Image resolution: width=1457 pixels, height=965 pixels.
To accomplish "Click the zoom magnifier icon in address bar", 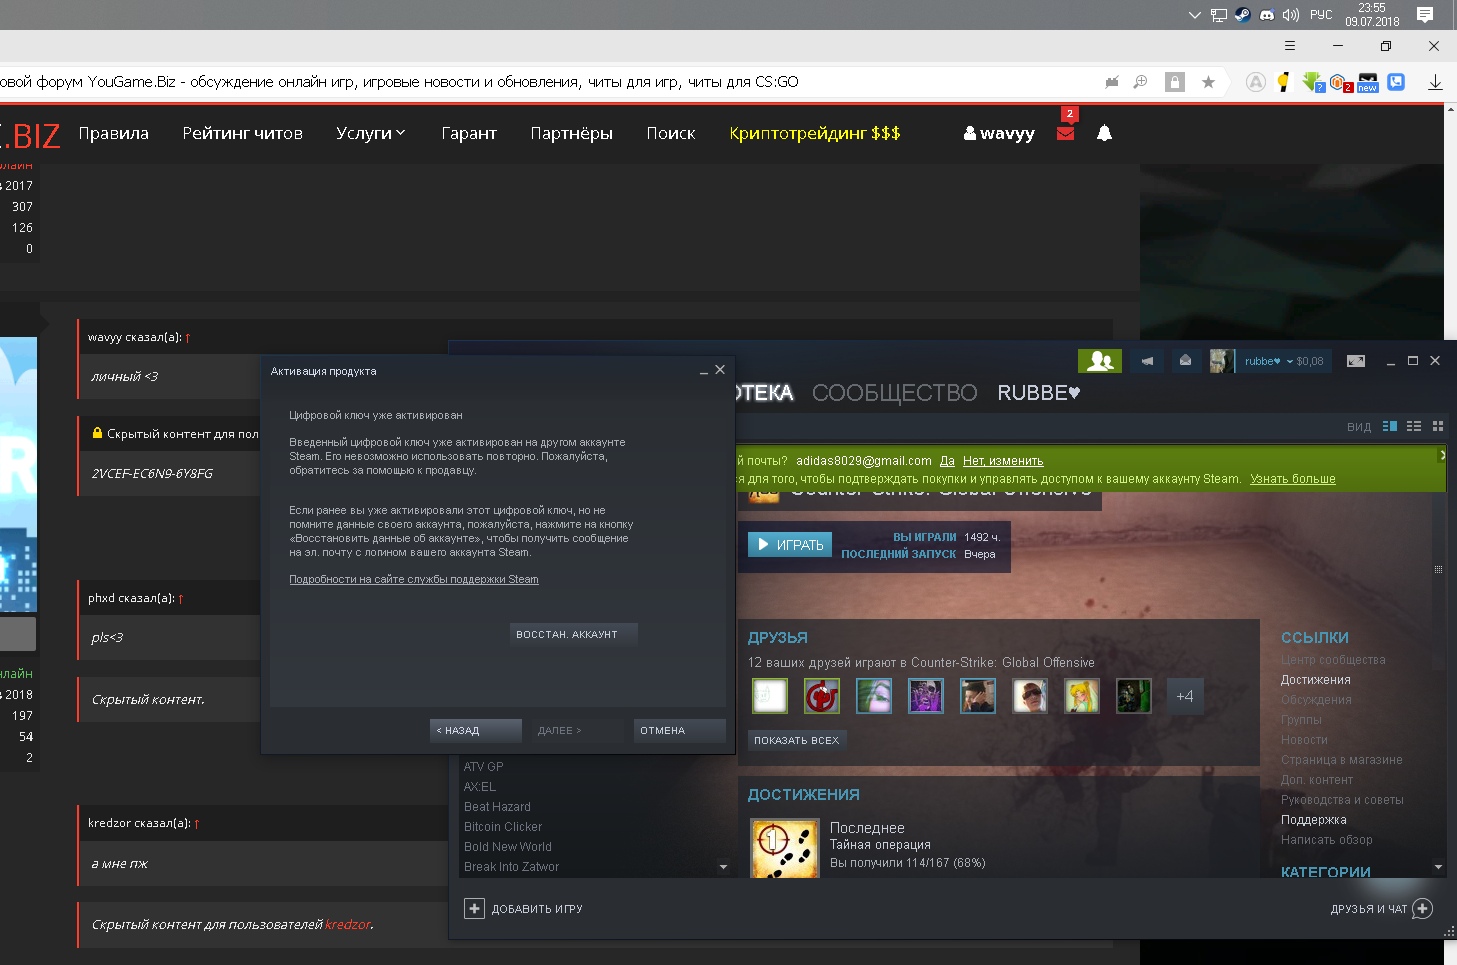I will click(x=1140, y=82).
